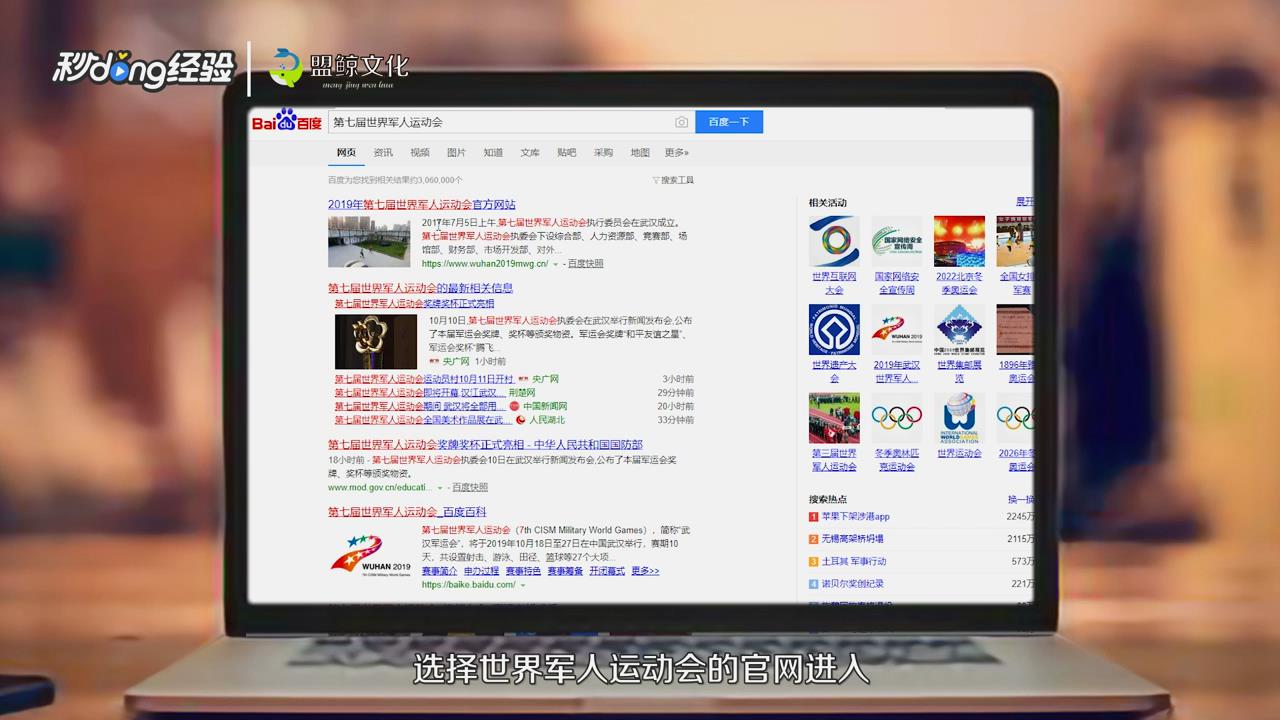Open the 开闭幕式 sublink
The height and width of the screenshot is (720, 1280).
[607, 571]
